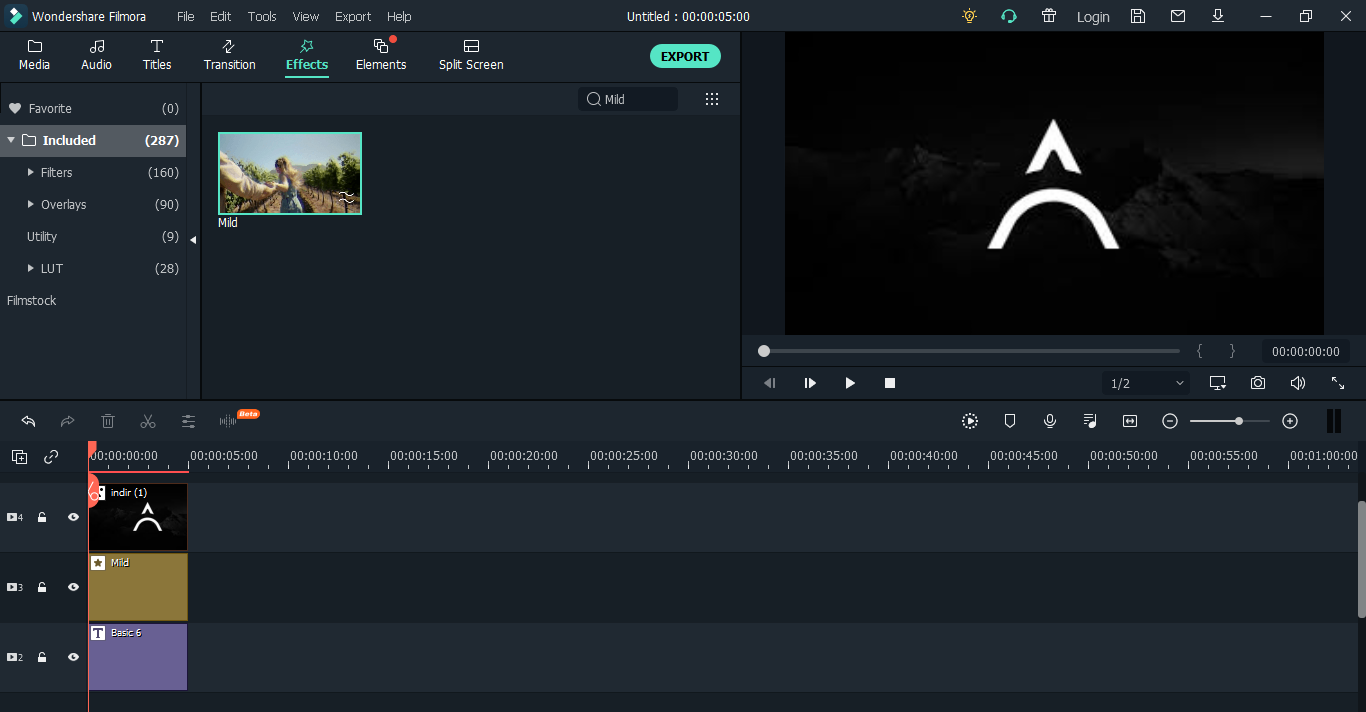Open the Audio tab
Viewport: 1366px width, 712px height.
(x=96, y=55)
